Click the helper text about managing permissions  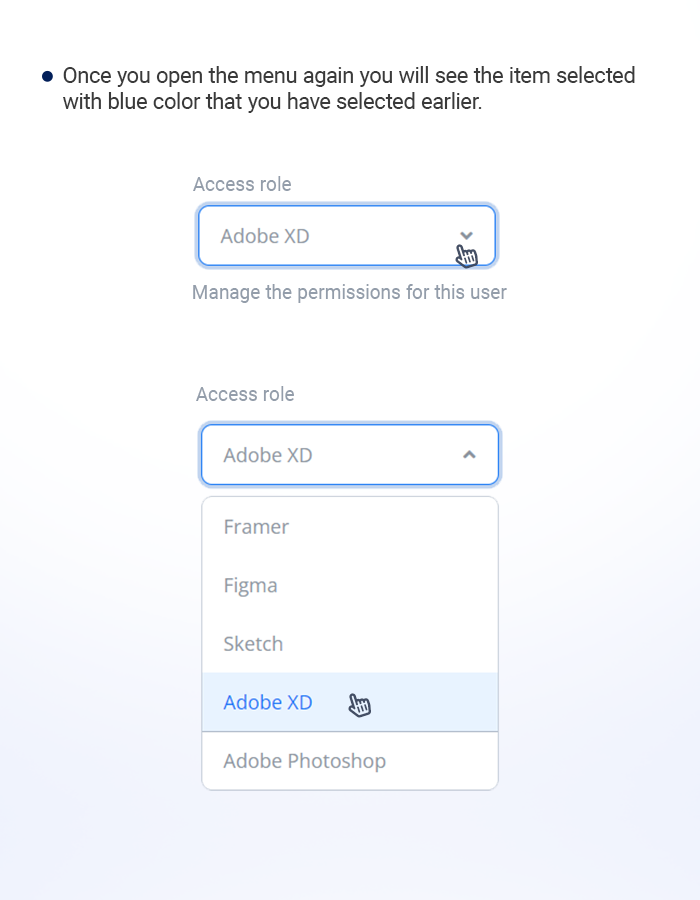pyautogui.click(x=349, y=292)
